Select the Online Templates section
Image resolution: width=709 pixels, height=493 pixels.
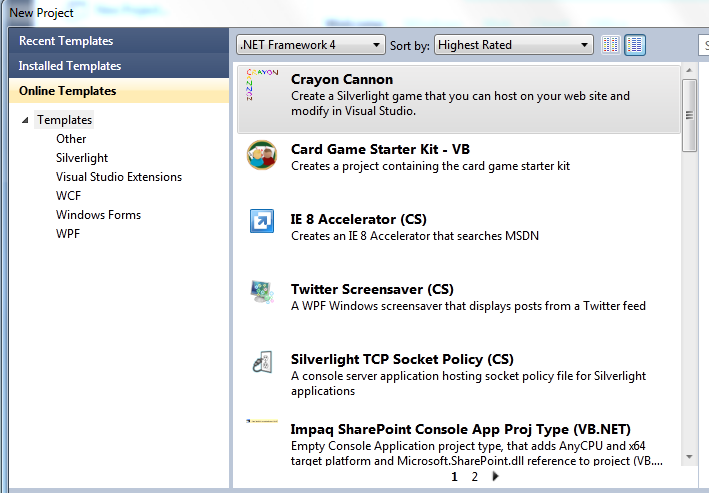119,90
